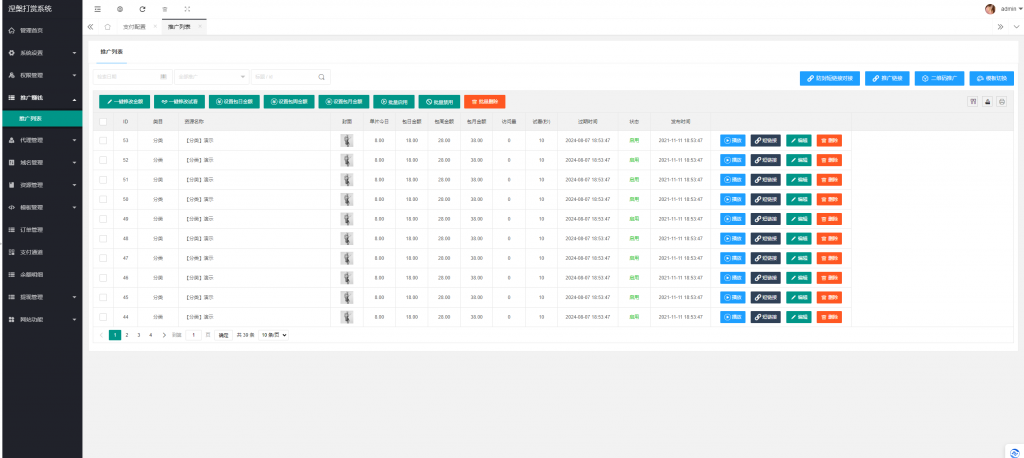Toggle the select-all checkbox in table header

coord(103,121)
